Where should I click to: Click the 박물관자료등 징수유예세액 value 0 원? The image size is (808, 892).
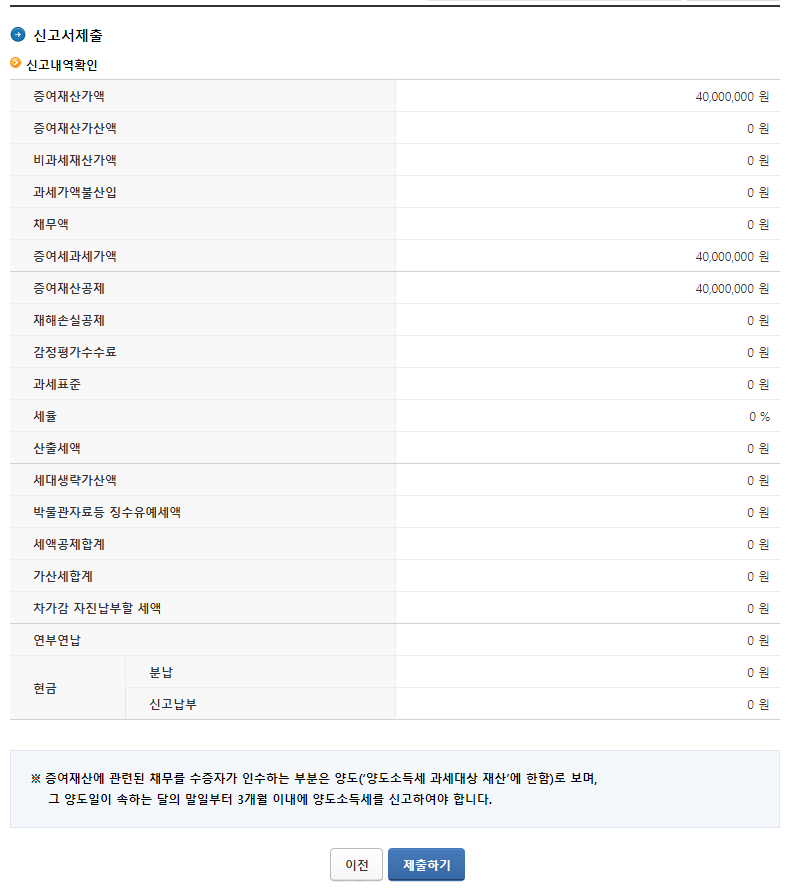click(x=758, y=513)
